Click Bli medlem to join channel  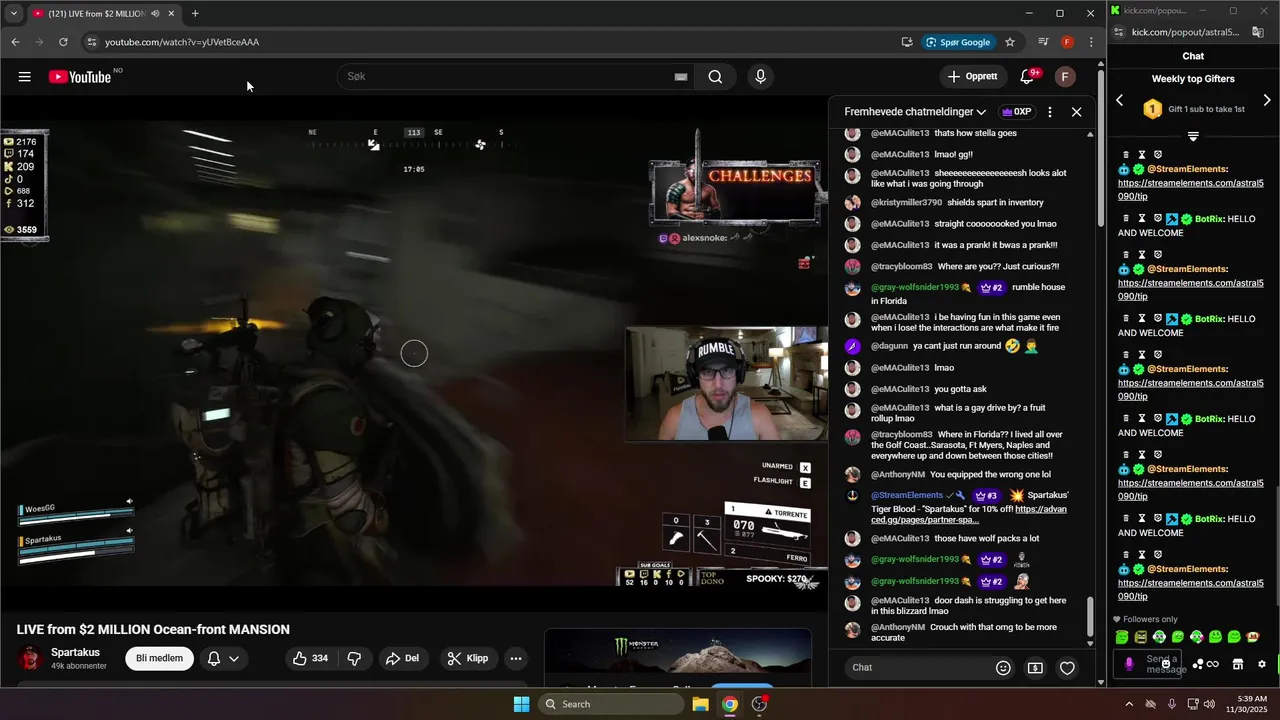click(x=160, y=658)
